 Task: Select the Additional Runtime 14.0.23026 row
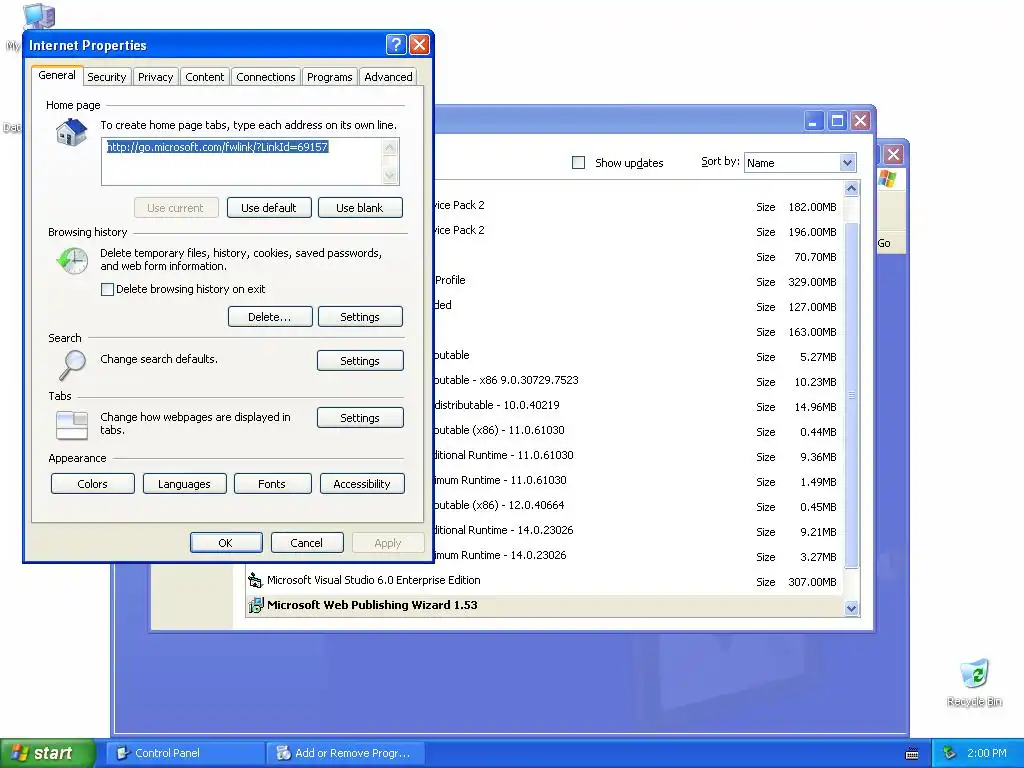click(638, 532)
